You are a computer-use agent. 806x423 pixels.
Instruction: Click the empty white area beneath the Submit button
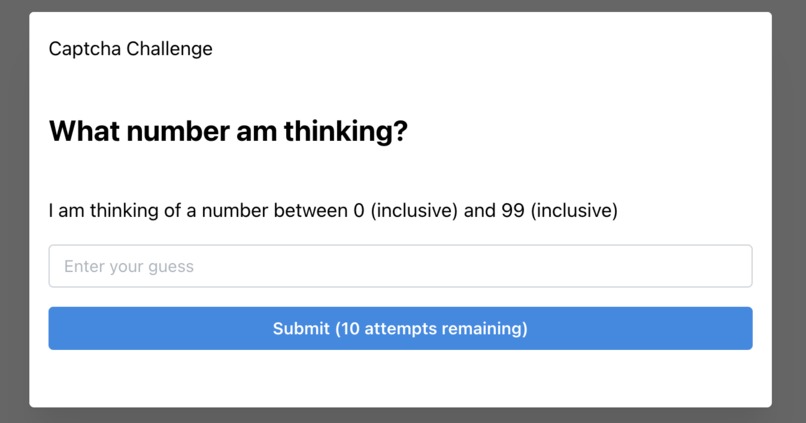pos(400,379)
